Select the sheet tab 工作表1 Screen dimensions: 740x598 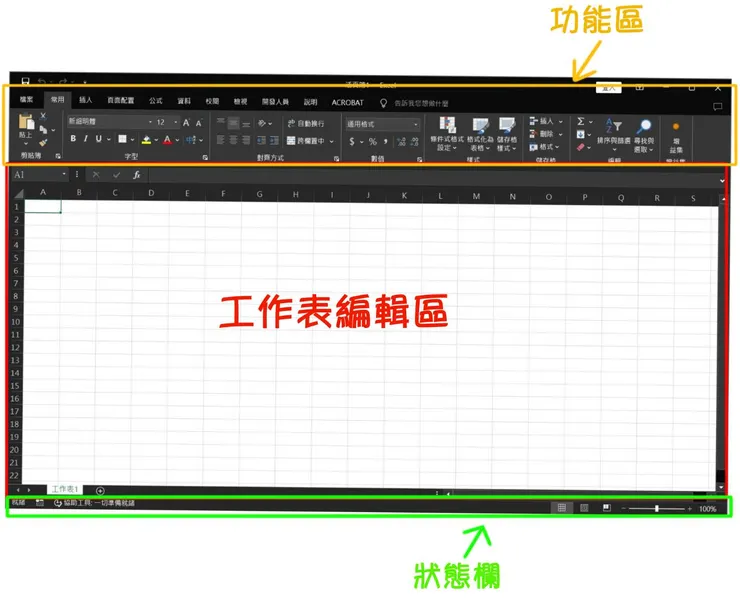[65, 489]
